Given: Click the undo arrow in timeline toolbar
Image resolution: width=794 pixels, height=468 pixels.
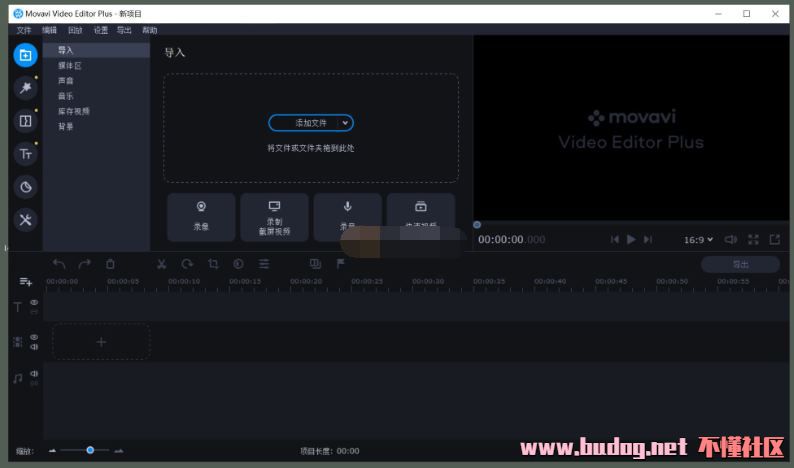Looking at the screenshot, I should (x=59, y=264).
